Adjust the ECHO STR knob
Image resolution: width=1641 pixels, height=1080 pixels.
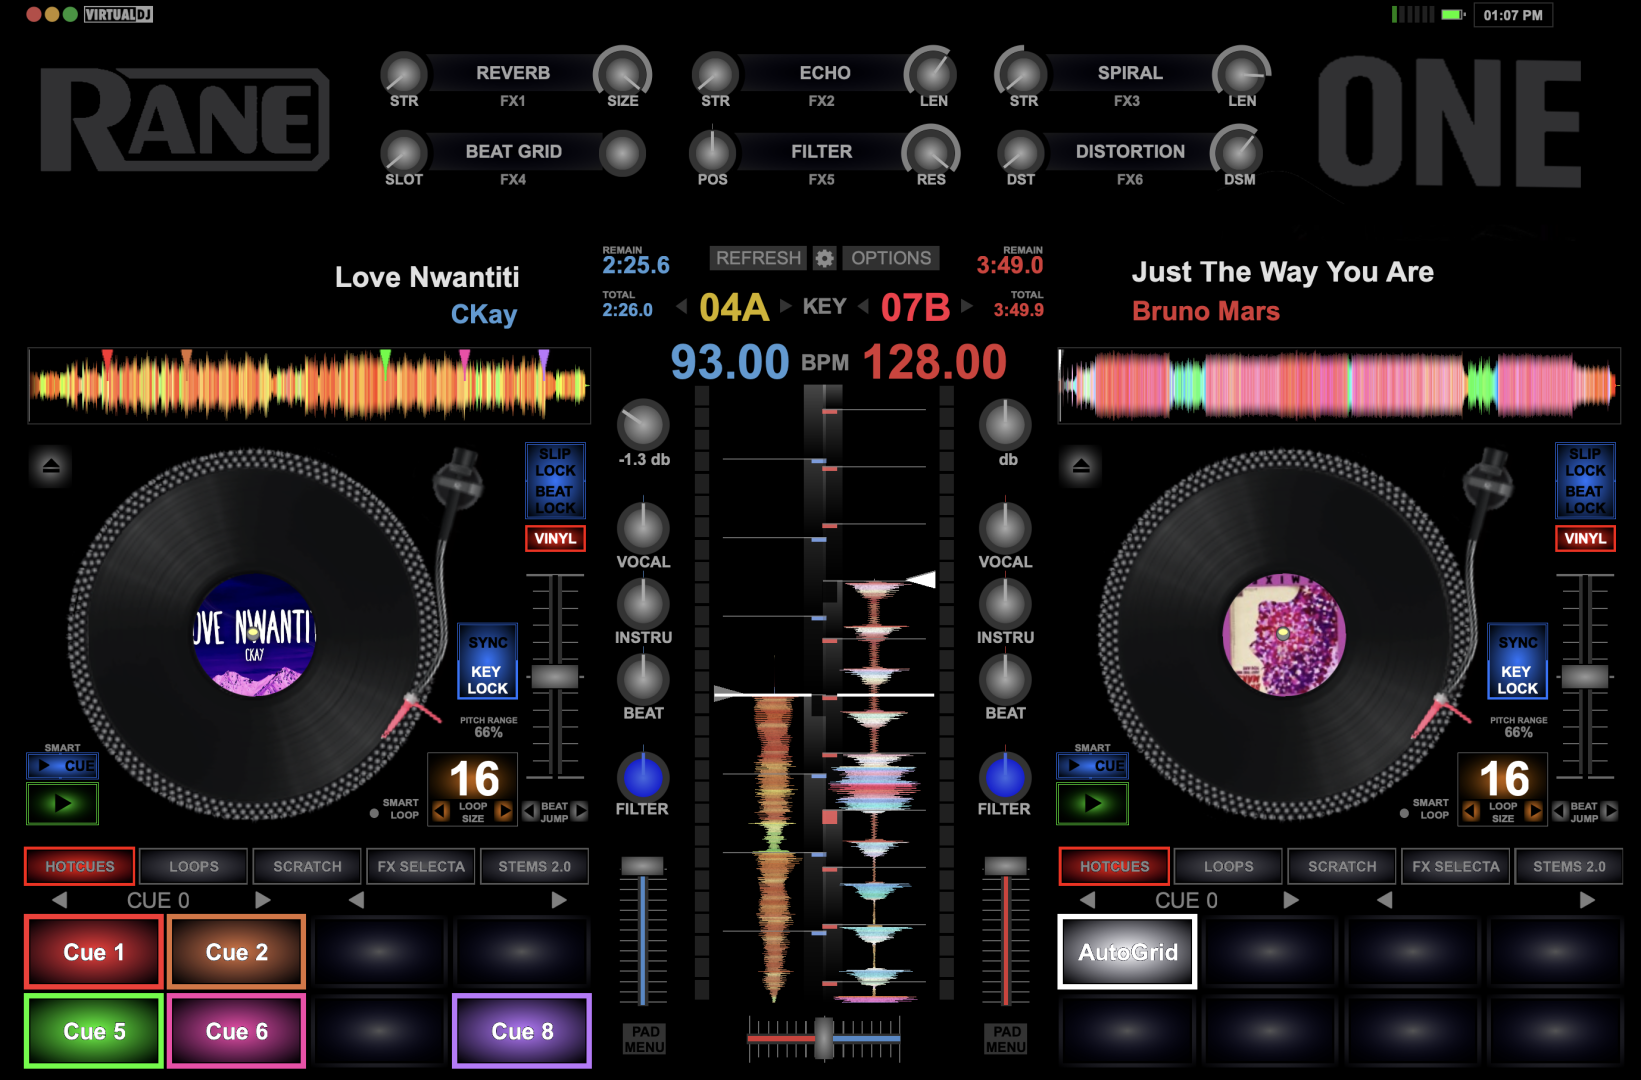715,74
